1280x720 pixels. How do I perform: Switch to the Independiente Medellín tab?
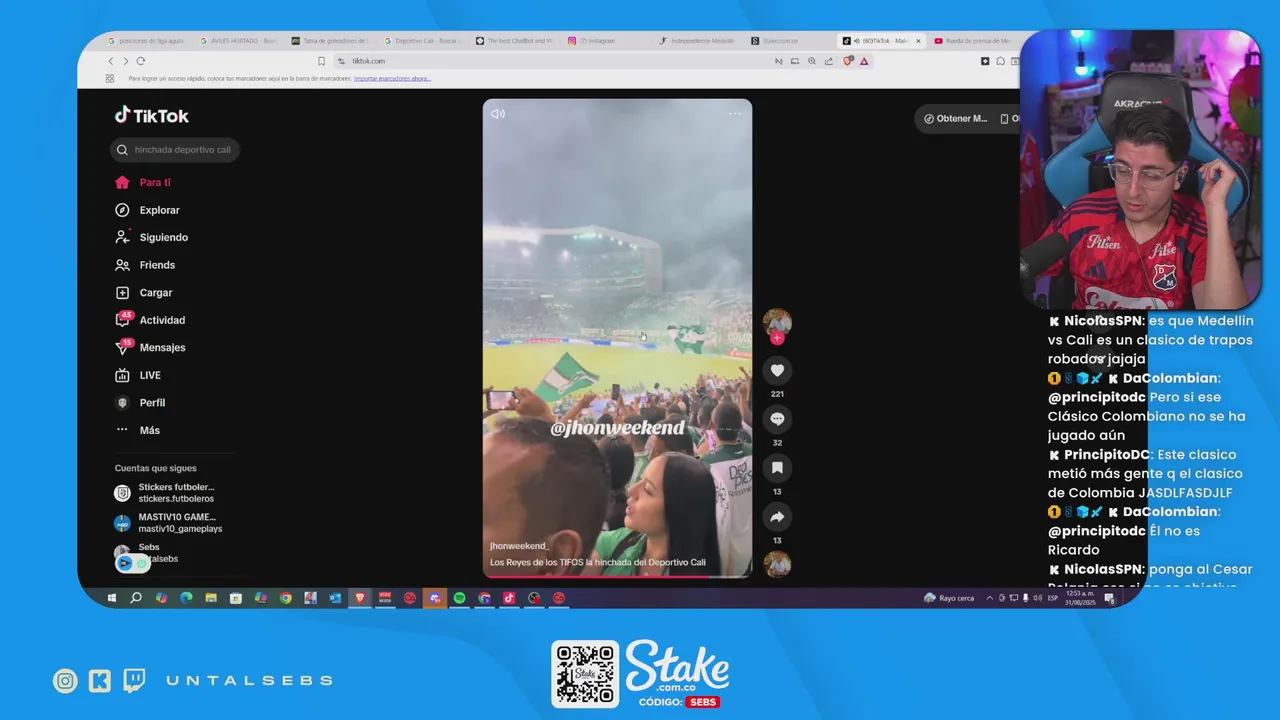click(x=695, y=41)
